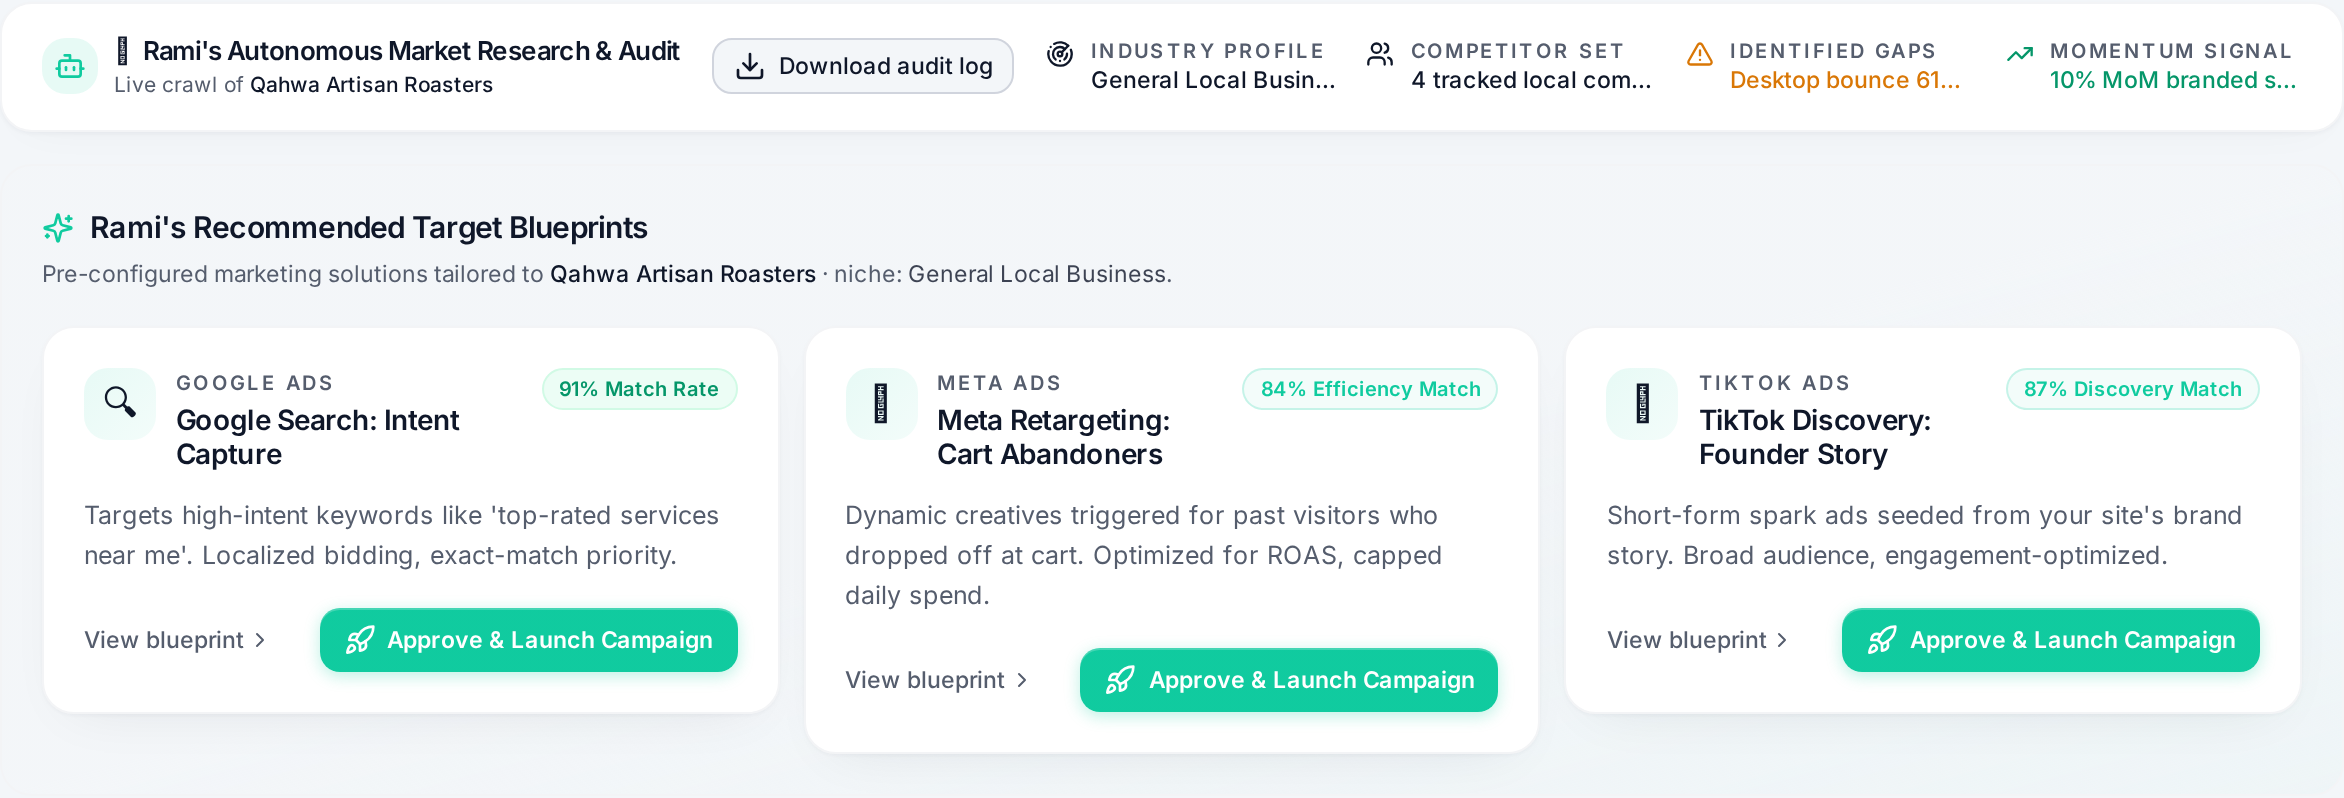This screenshot has width=2344, height=798.
Task: Approve and launch the Meta Retargeting campaign
Action: point(1289,680)
